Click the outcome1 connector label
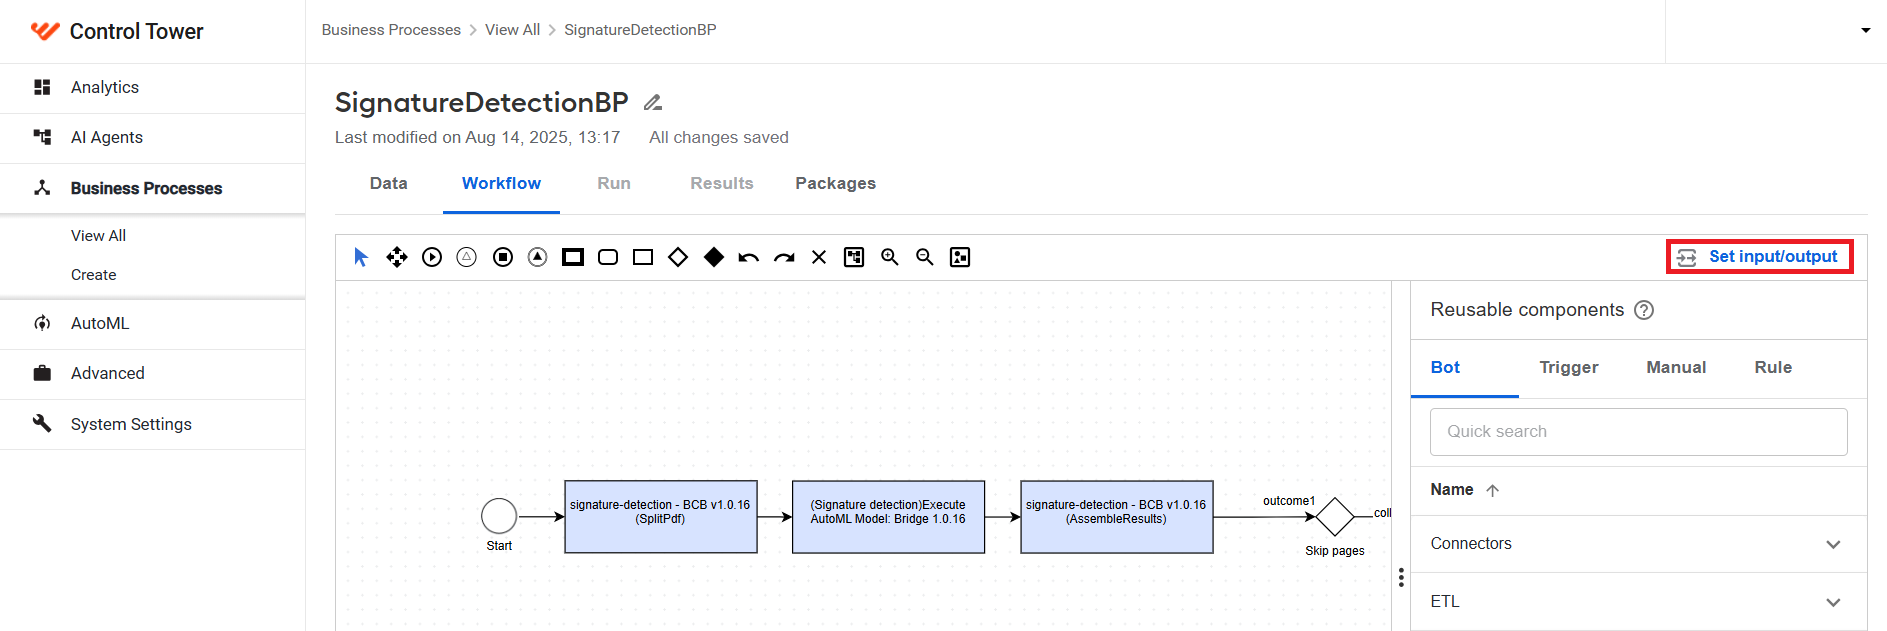This screenshot has height=631, width=1887. [1288, 501]
